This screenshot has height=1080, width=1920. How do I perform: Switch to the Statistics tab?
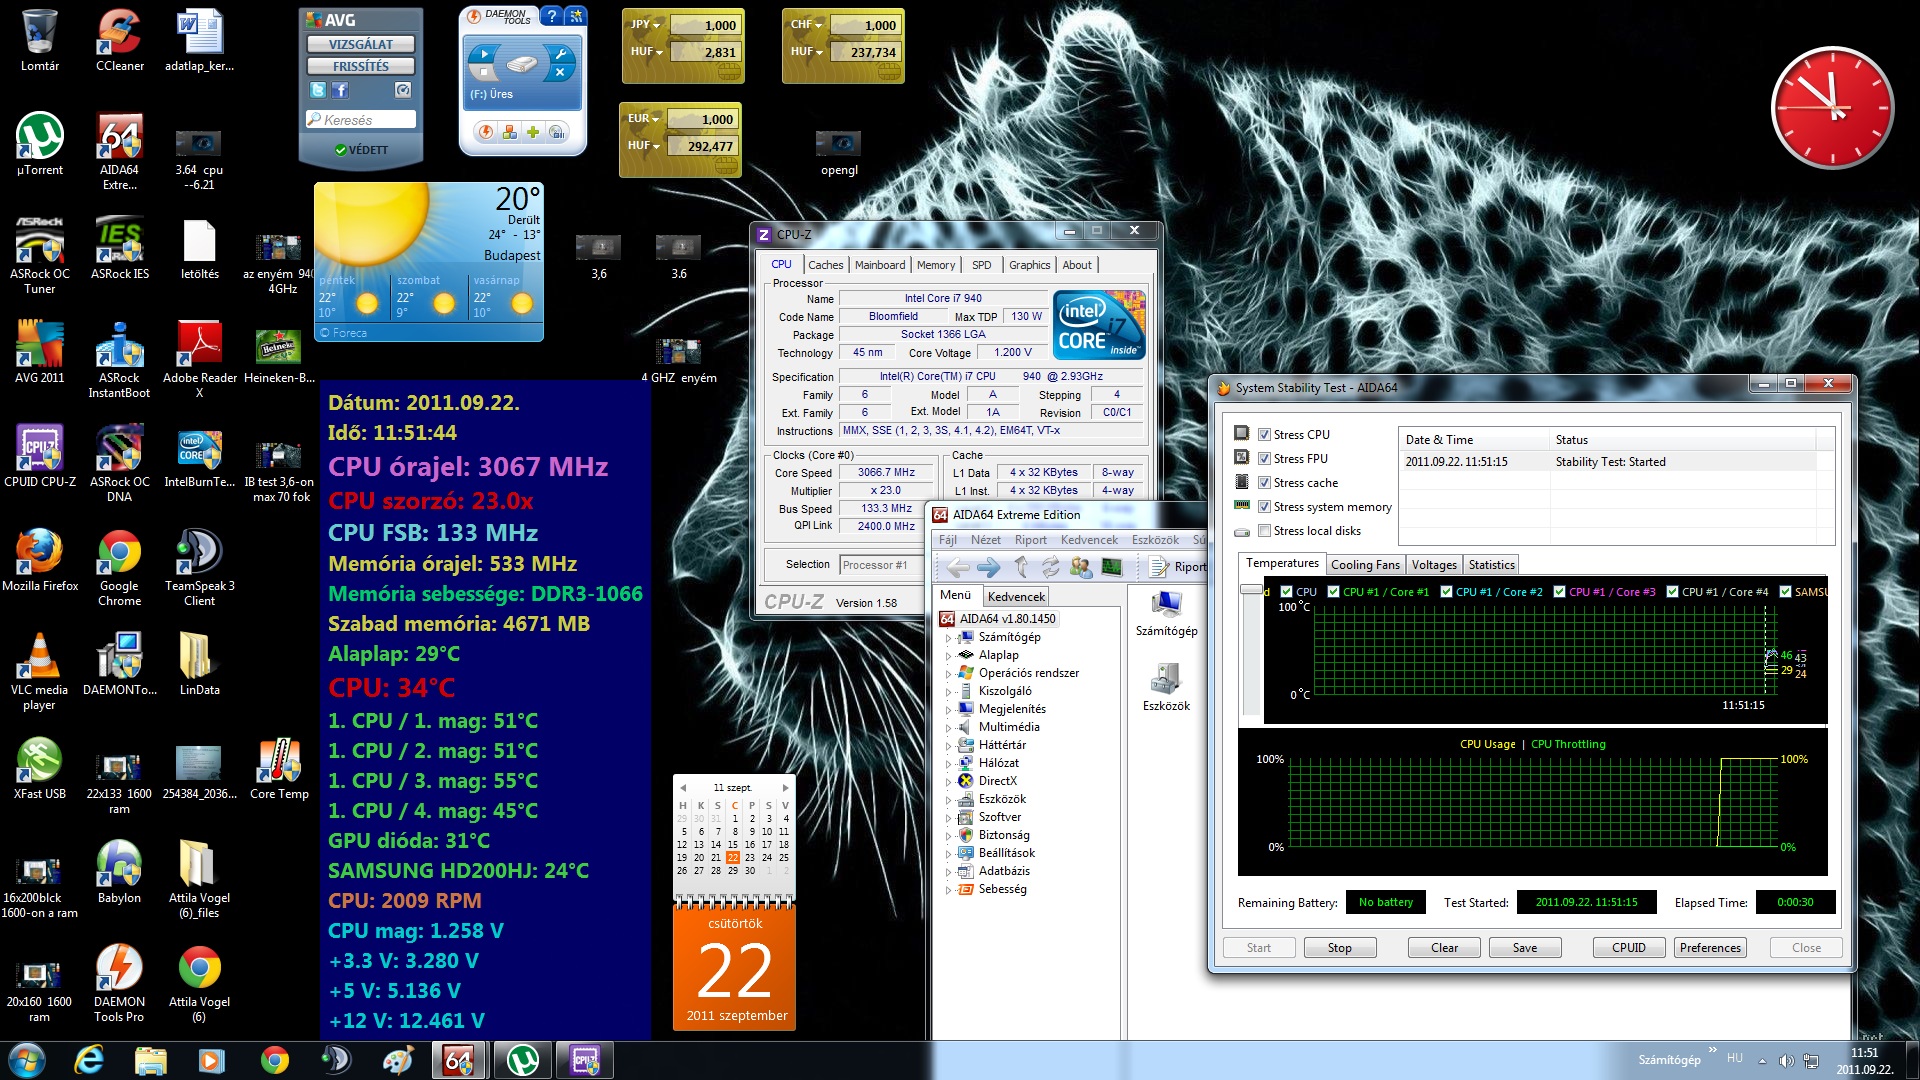(x=1491, y=565)
